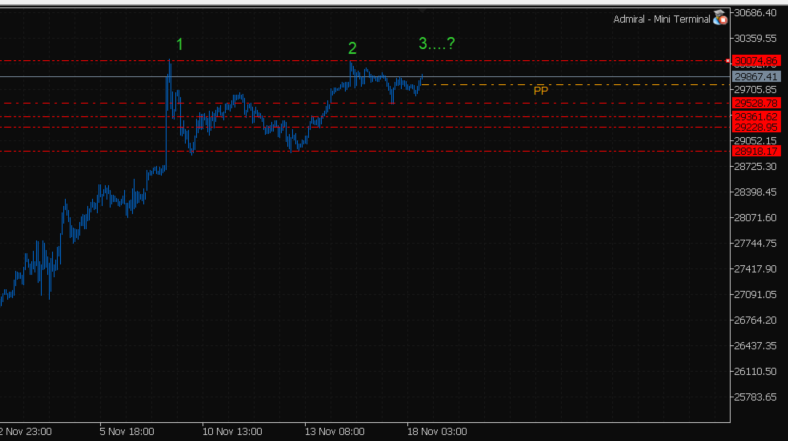
Task: Click the Admiral Mini Terminal expert advisor icon
Action: click(720, 18)
